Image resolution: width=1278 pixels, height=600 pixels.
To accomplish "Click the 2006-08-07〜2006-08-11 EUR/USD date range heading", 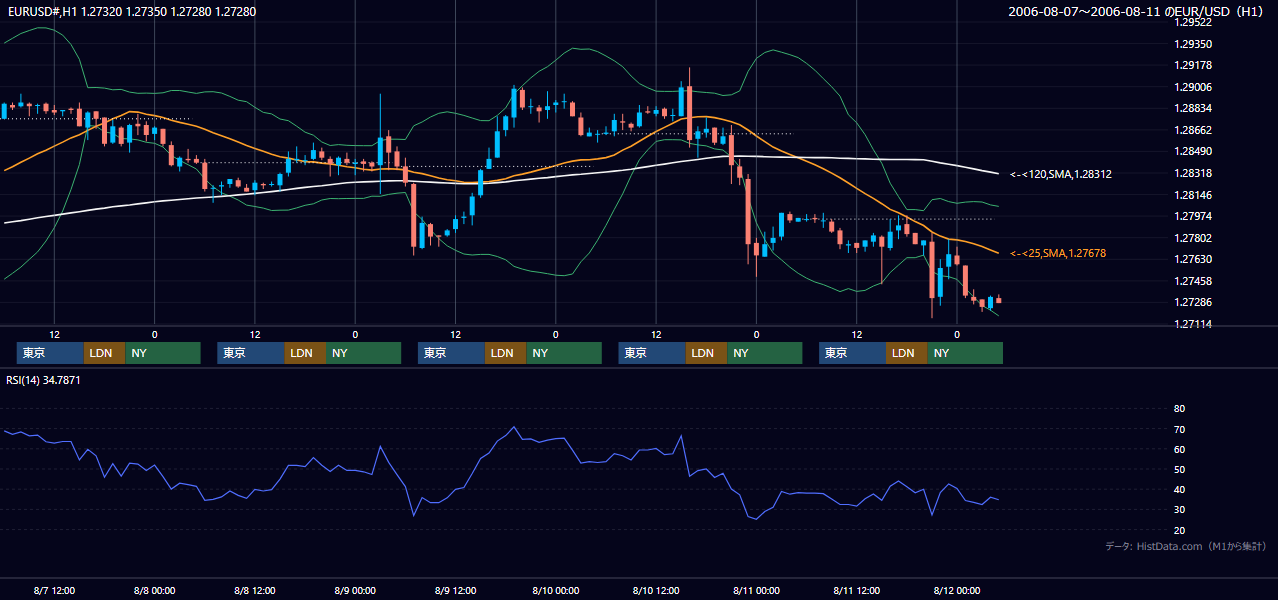I will click(x=1137, y=12).
